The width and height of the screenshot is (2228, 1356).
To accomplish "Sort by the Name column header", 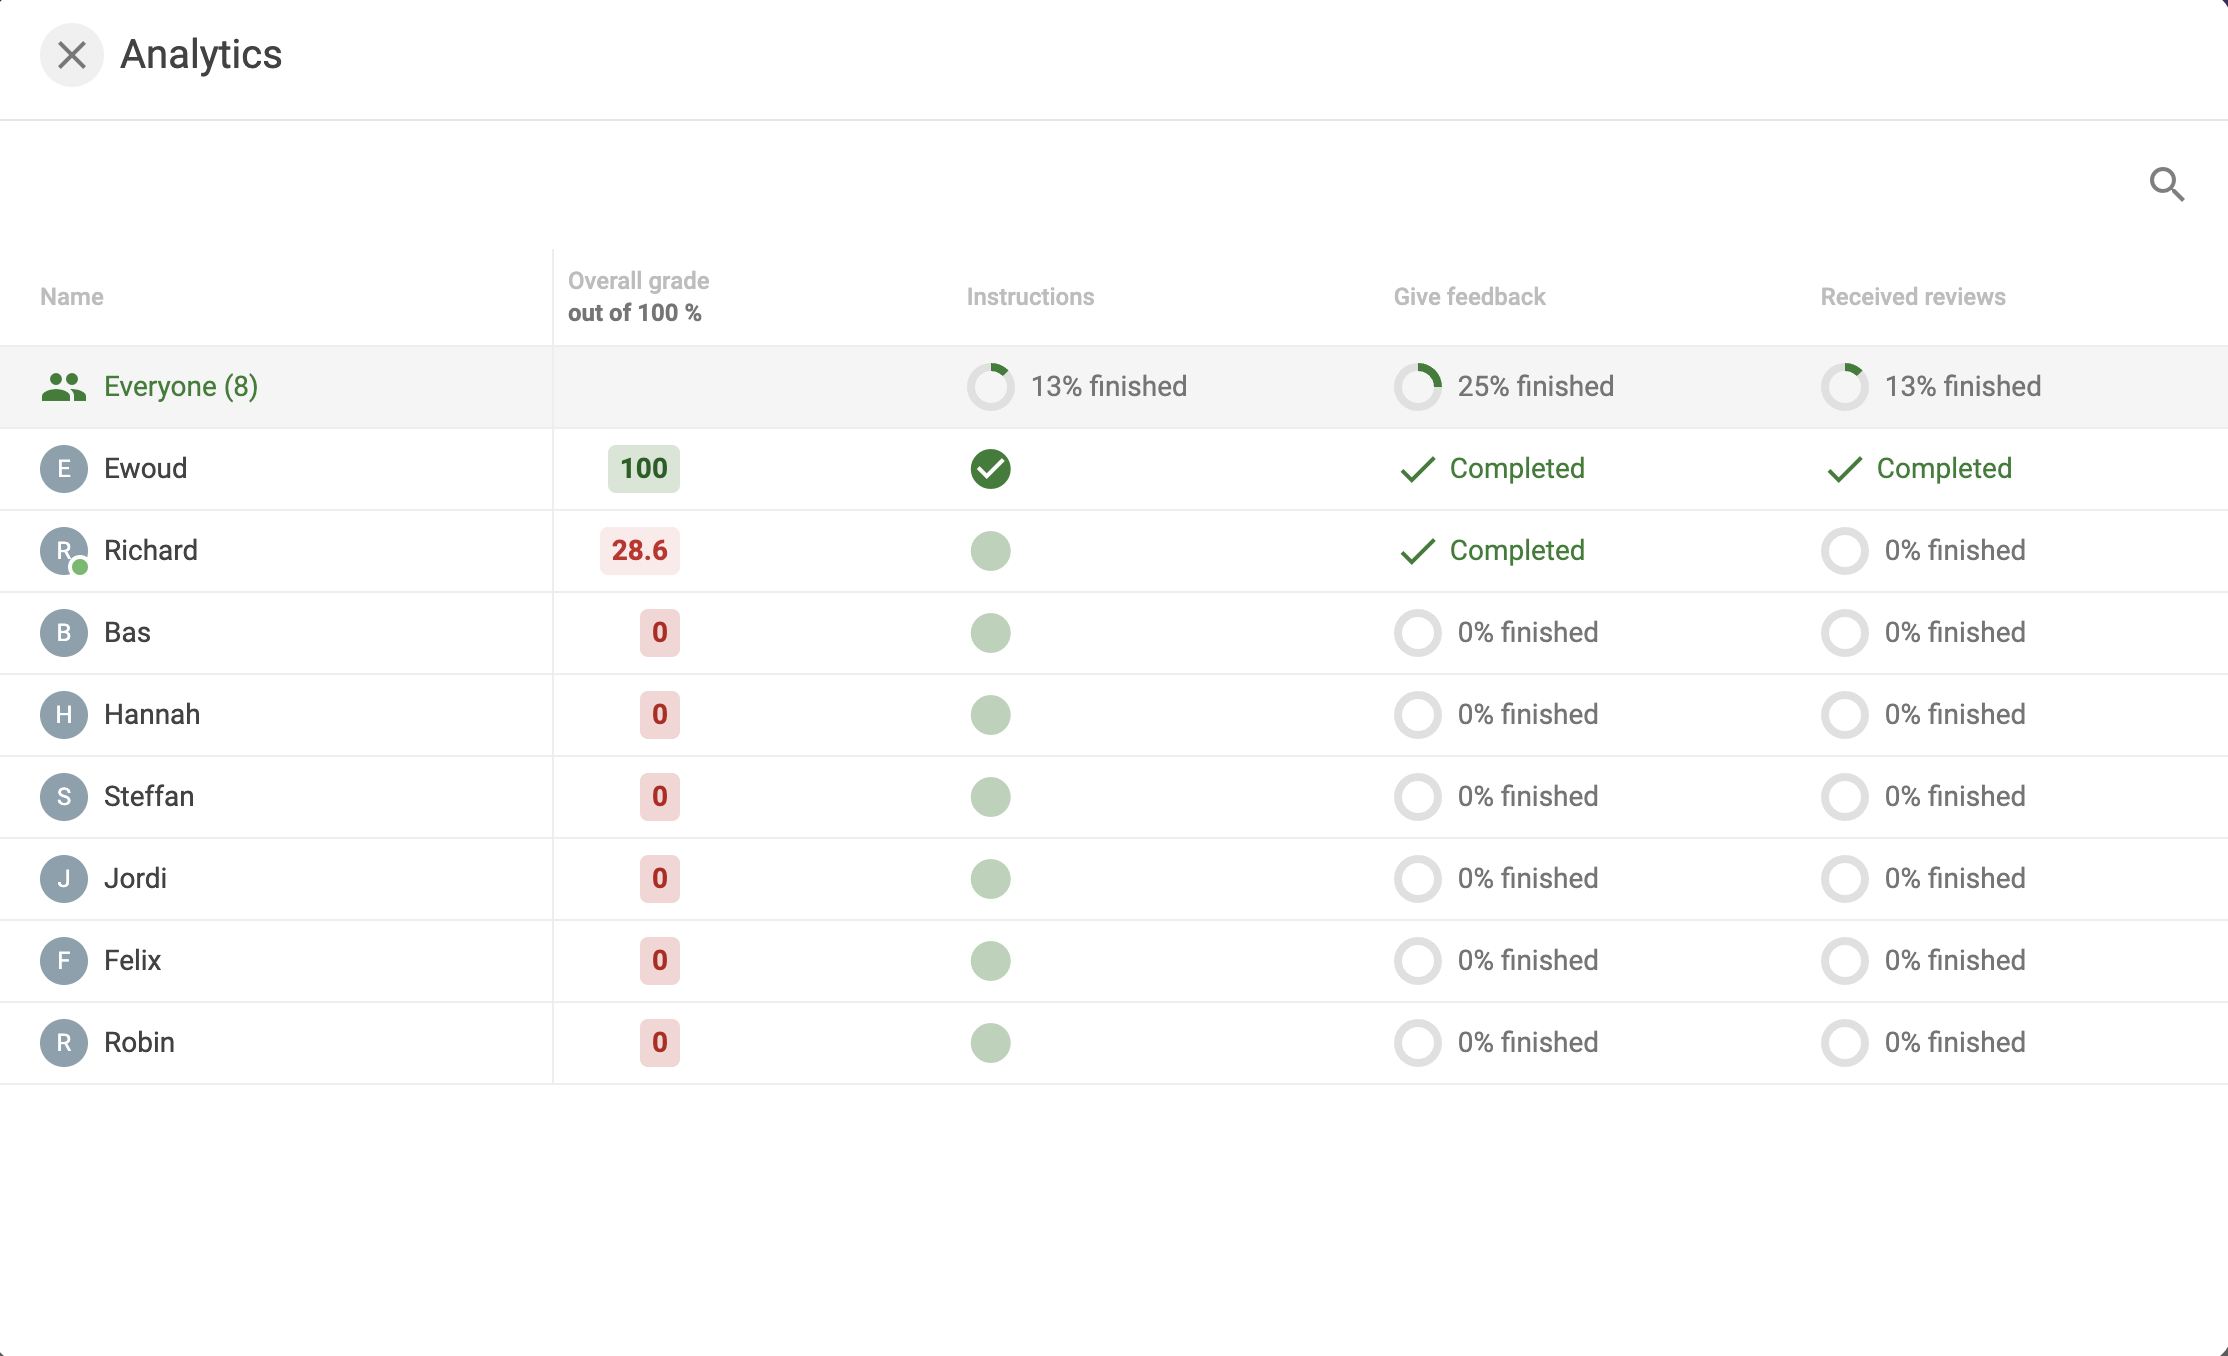I will pyautogui.click(x=72, y=297).
